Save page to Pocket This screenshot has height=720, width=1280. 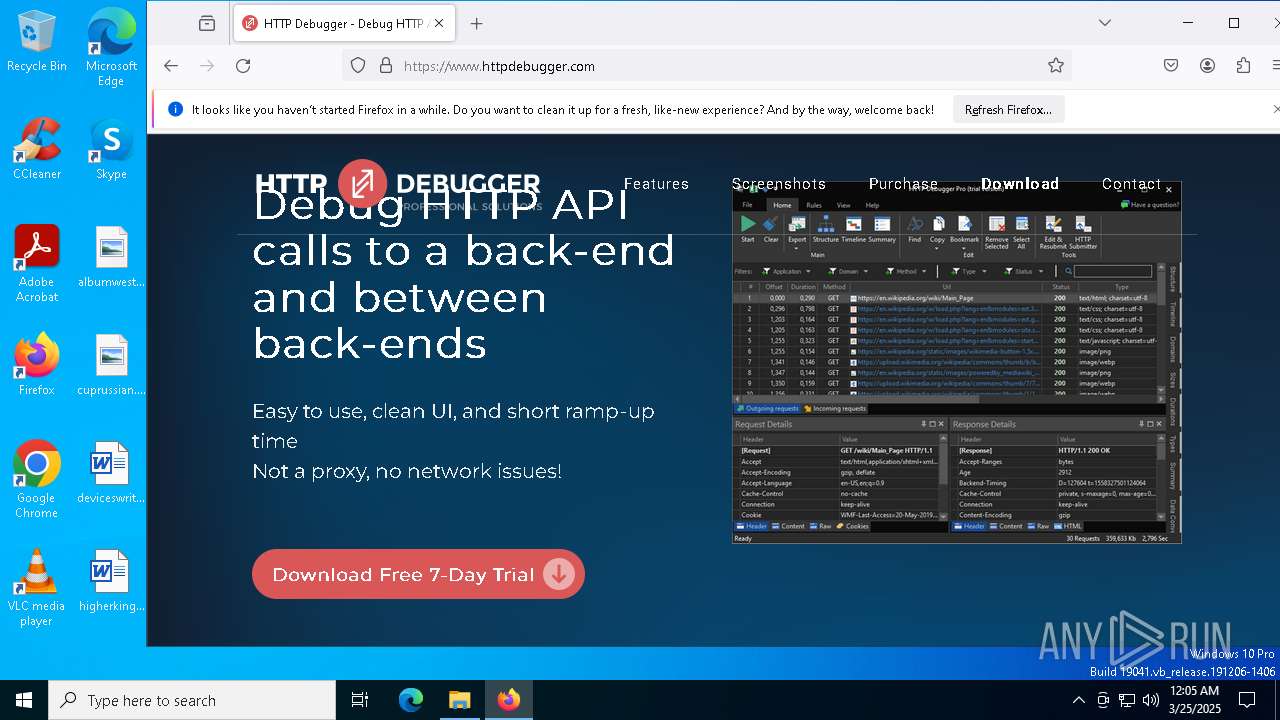click(x=1171, y=66)
